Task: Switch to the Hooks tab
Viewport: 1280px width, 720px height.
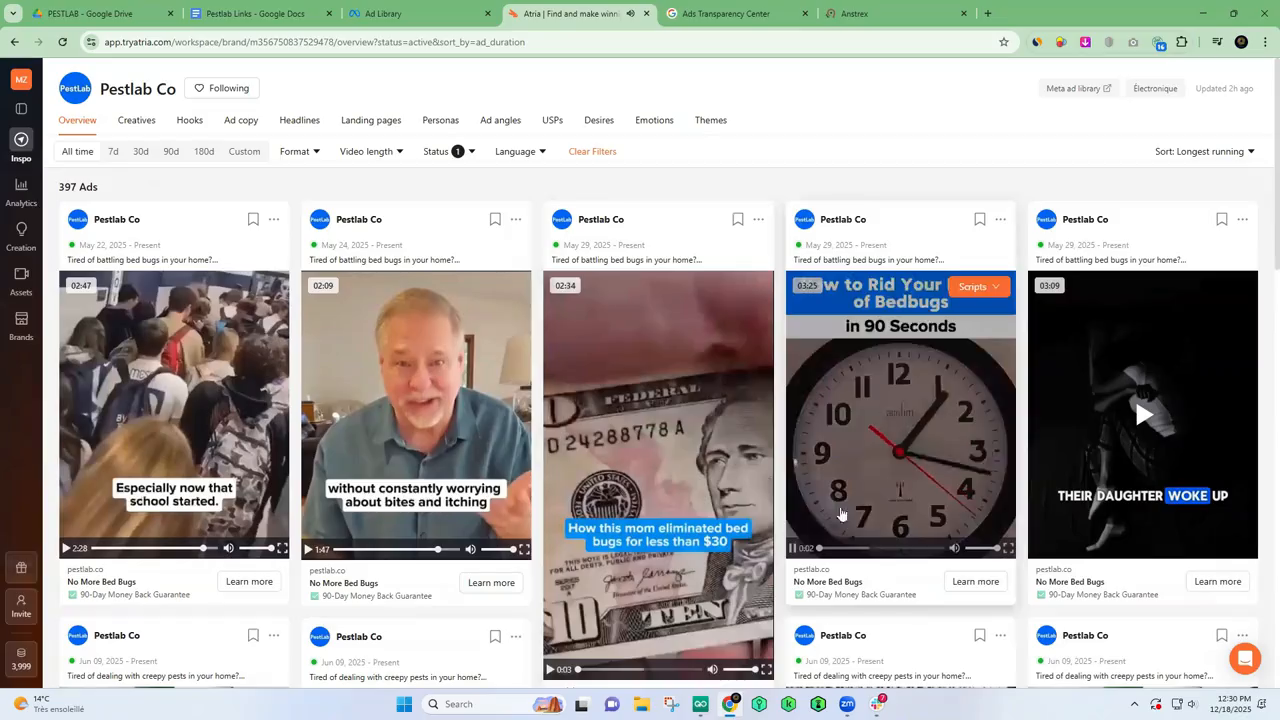Action: click(189, 120)
